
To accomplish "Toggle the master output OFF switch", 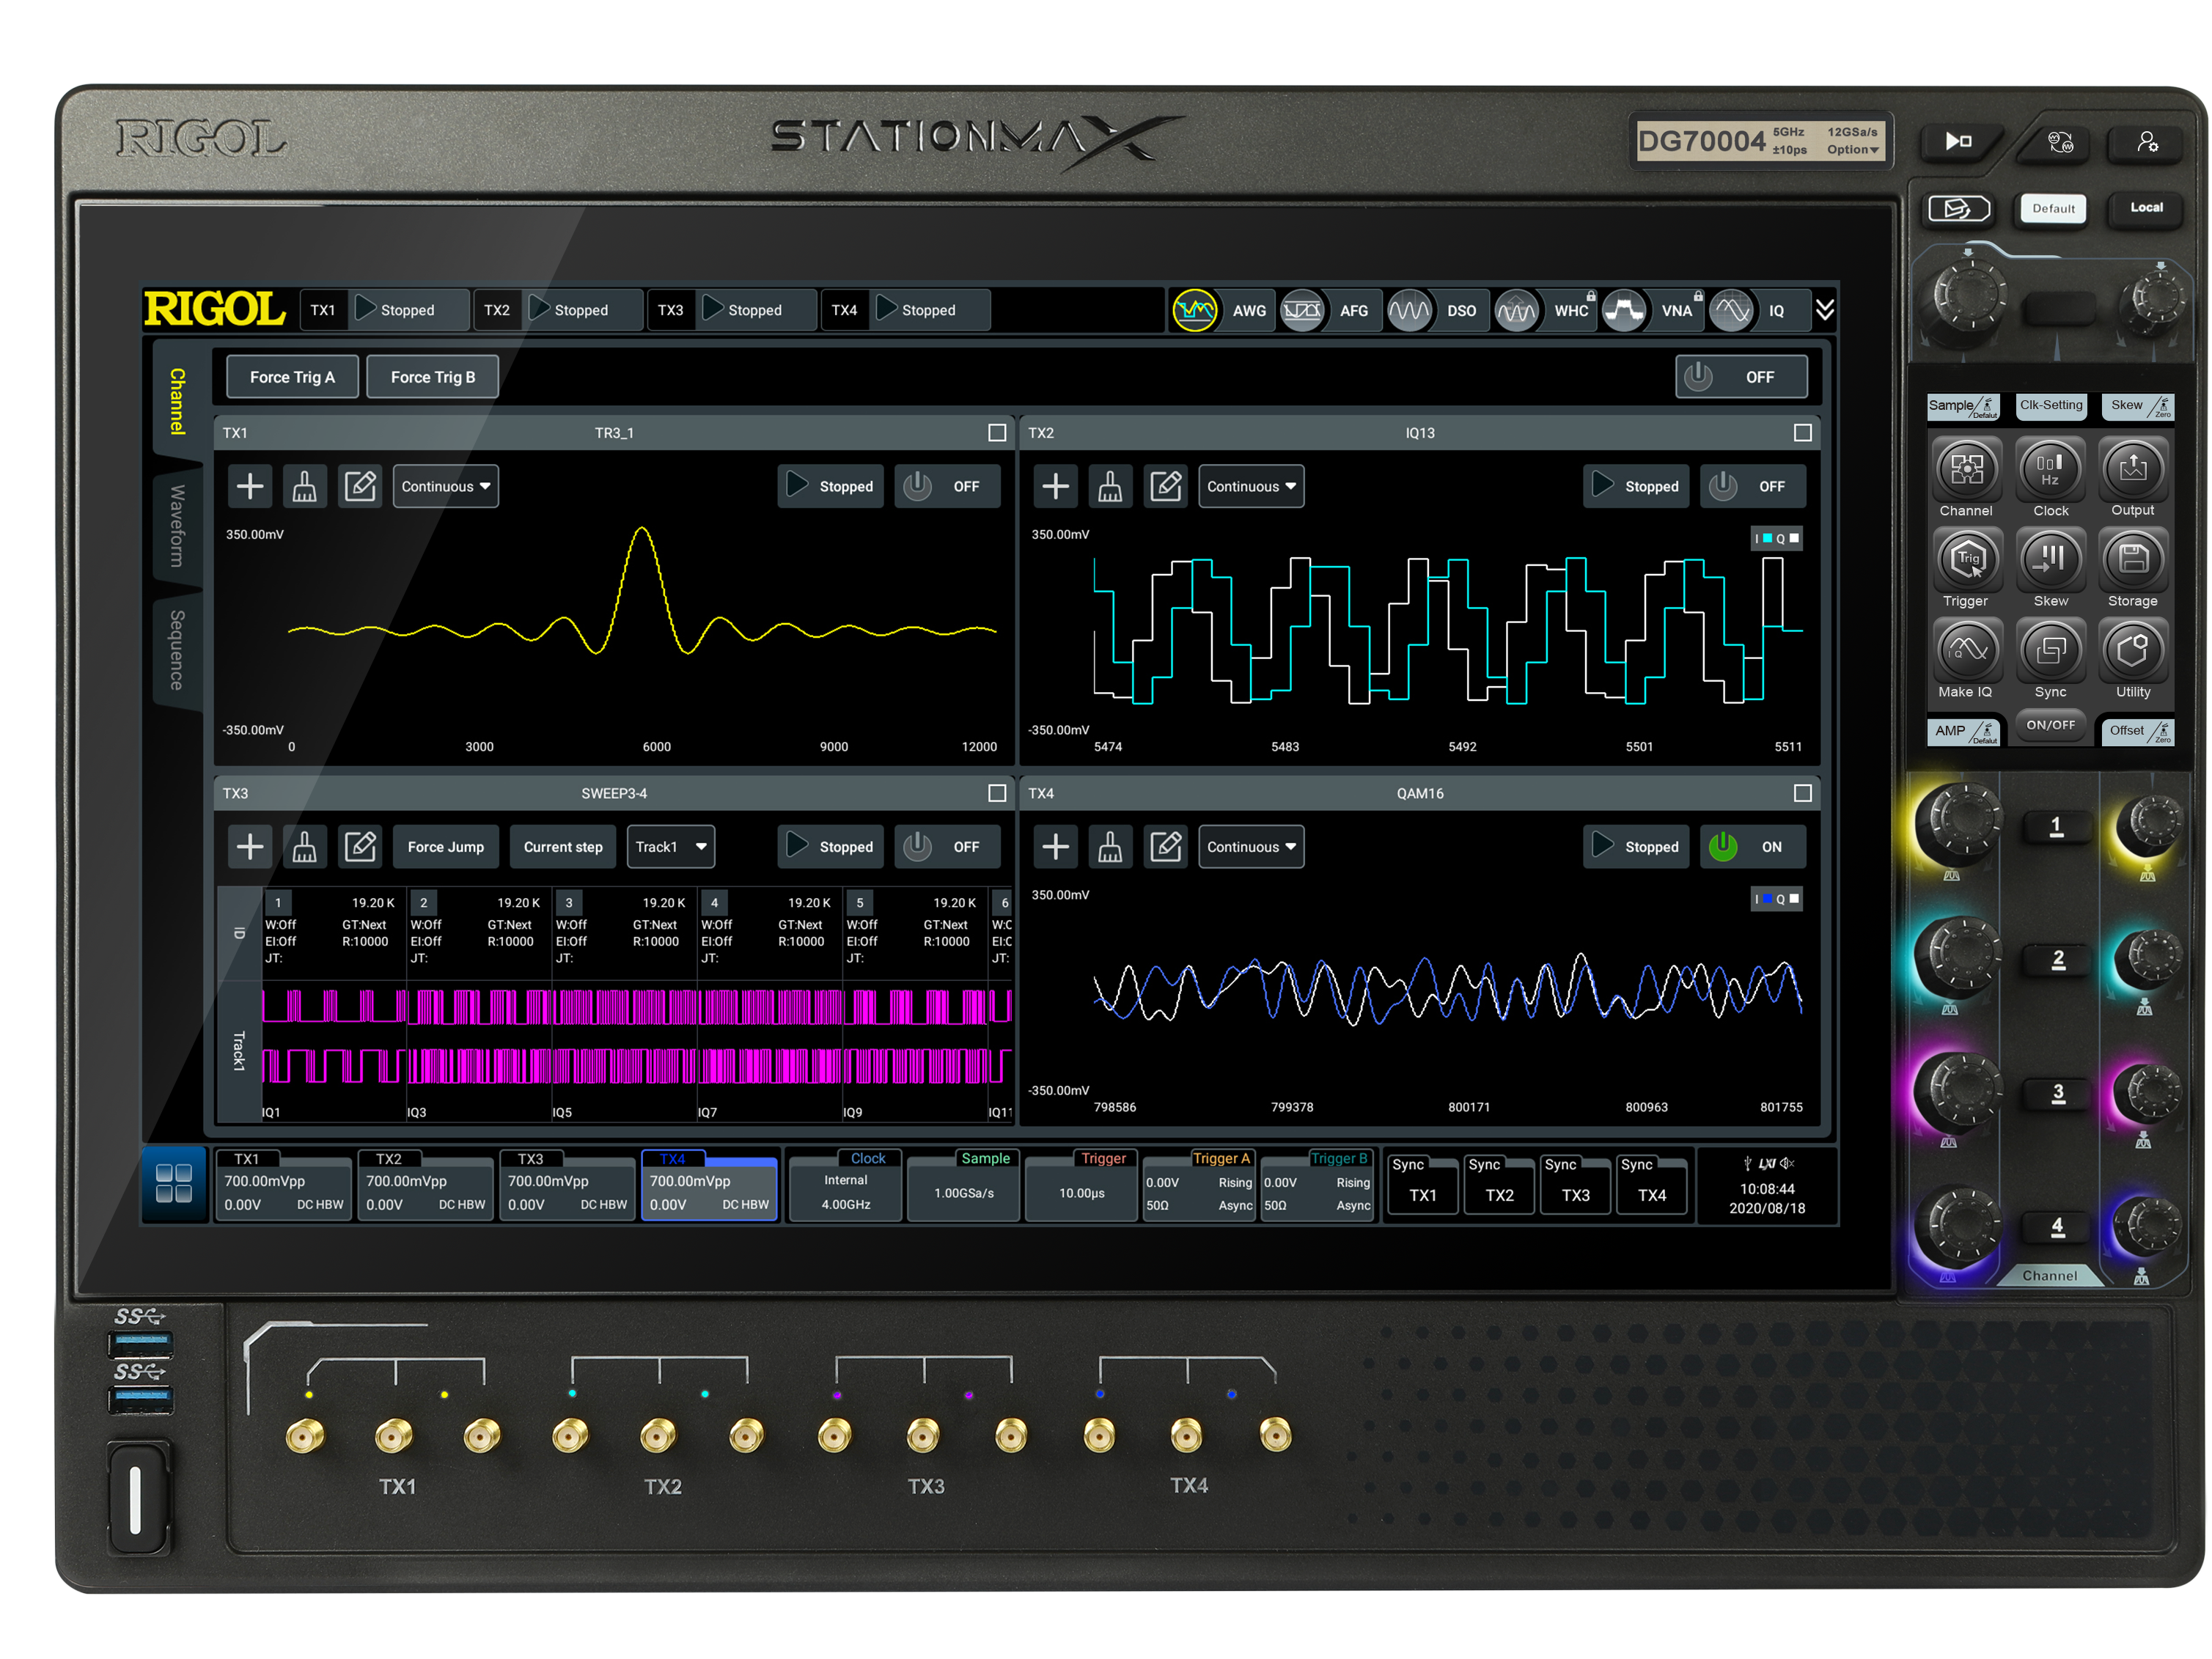I will coord(1741,377).
